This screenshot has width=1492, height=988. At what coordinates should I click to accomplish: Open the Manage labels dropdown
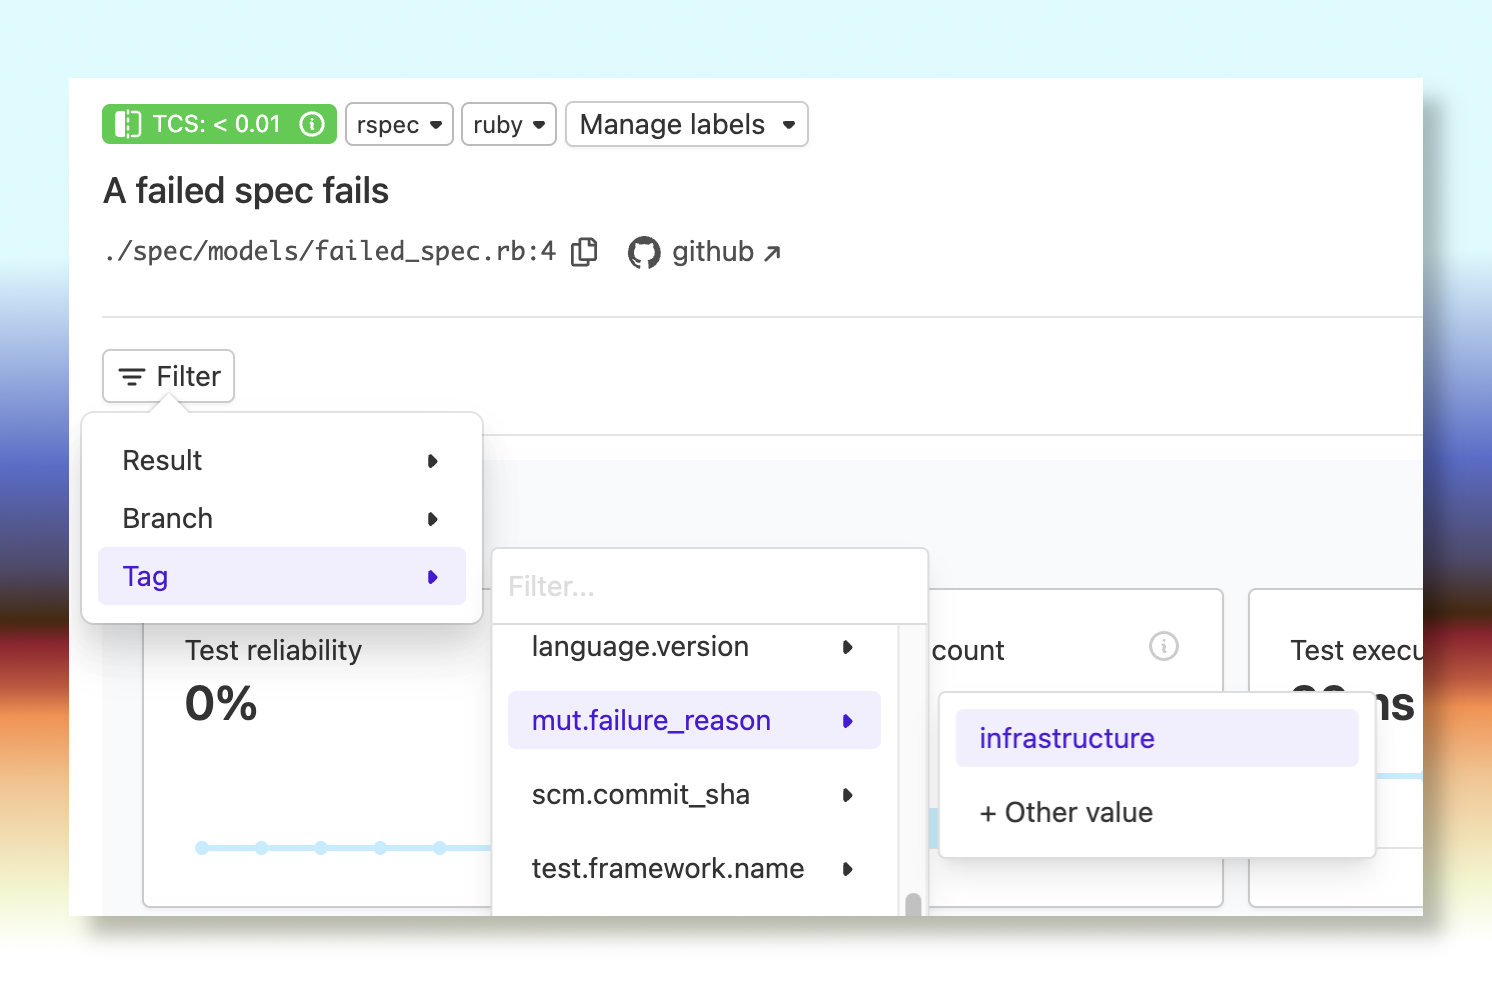[687, 125]
